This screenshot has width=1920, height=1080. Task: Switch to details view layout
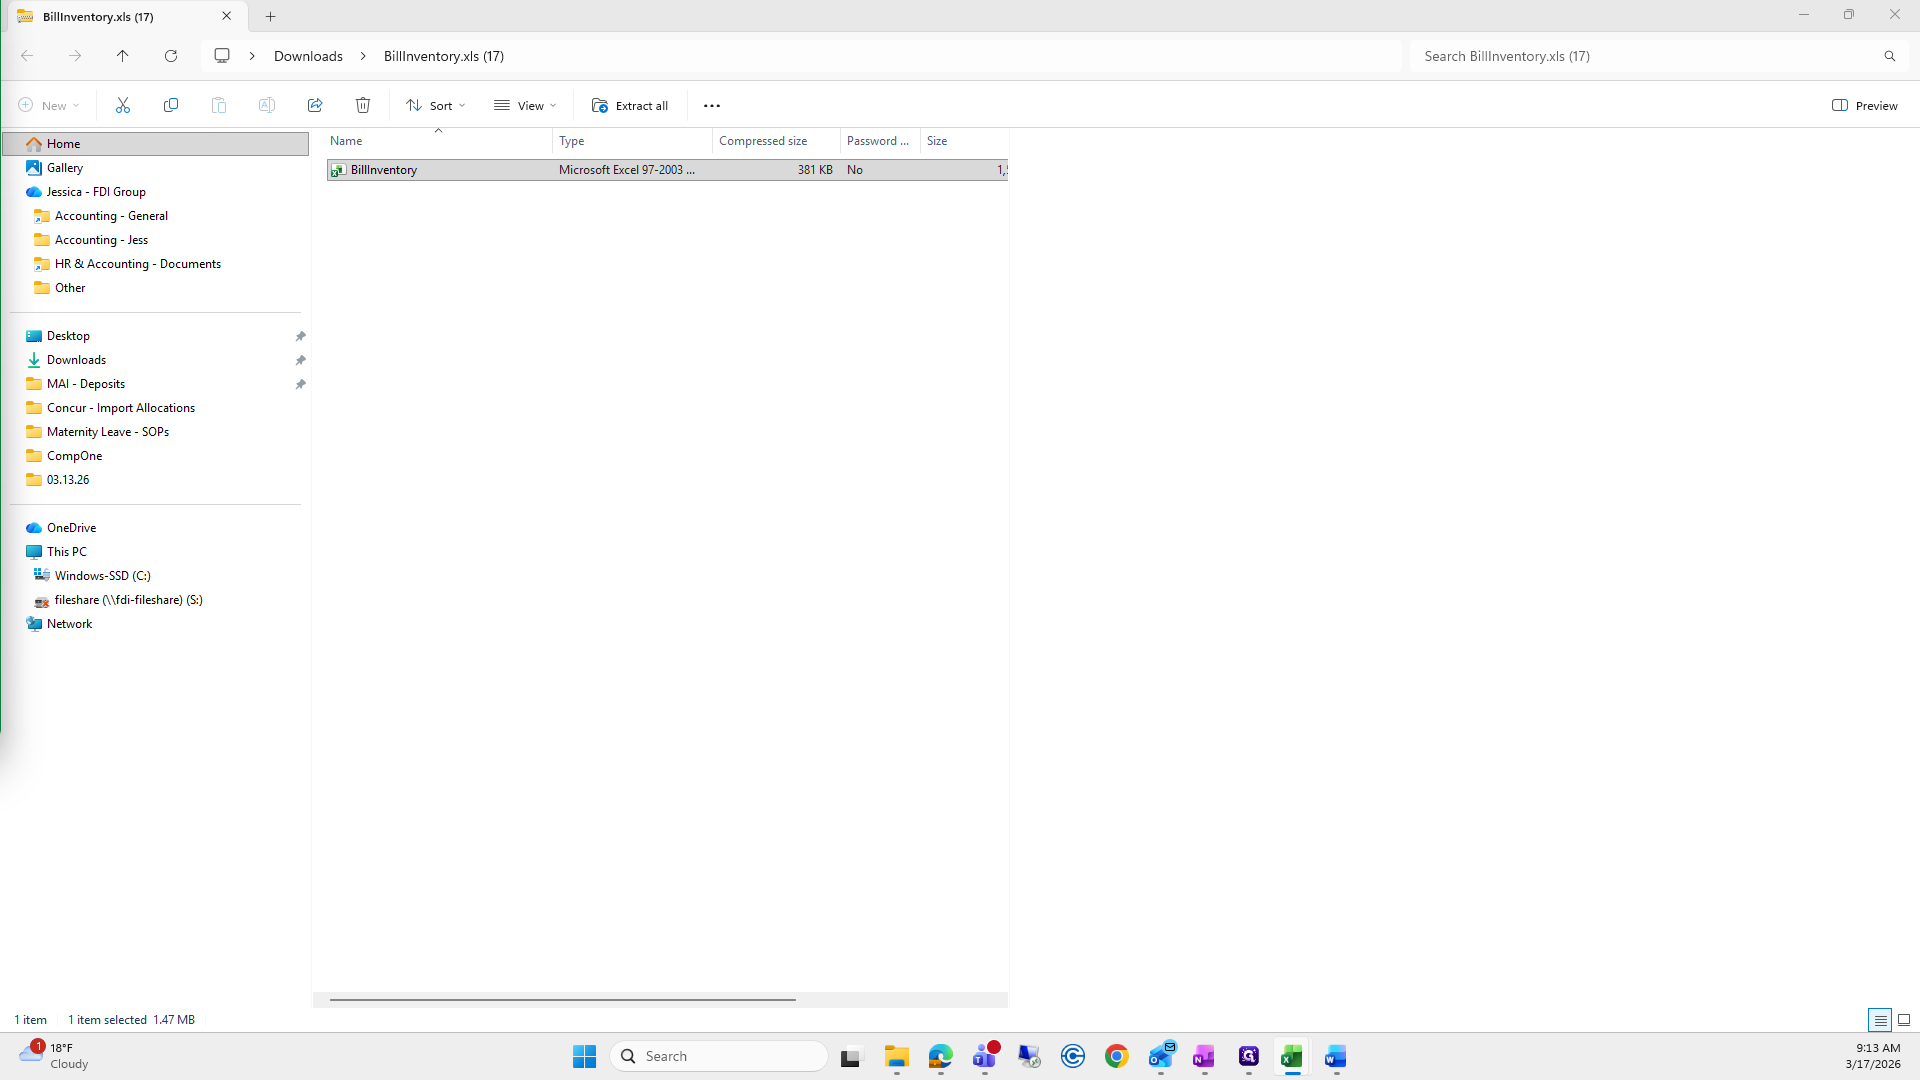coord(1880,1020)
